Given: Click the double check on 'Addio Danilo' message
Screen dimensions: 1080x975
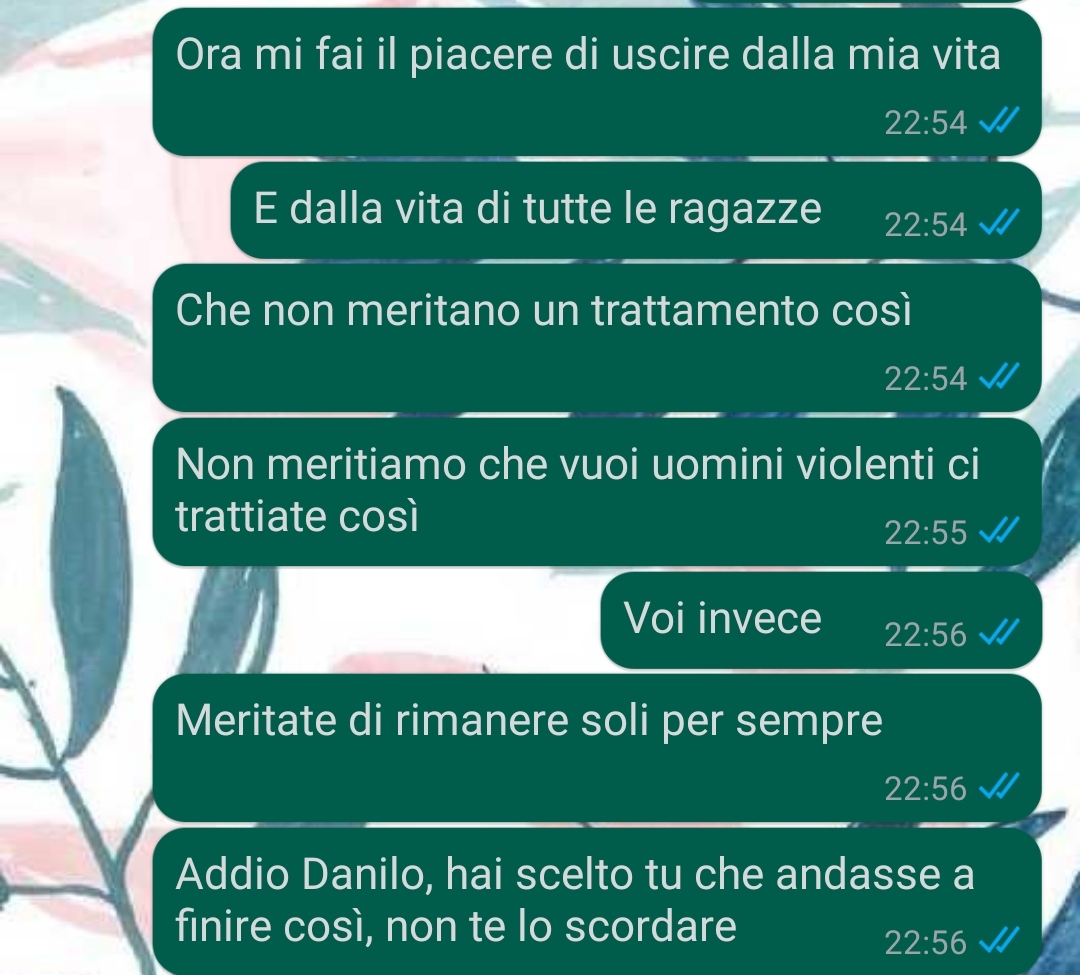Looking at the screenshot, I should tap(999, 941).
